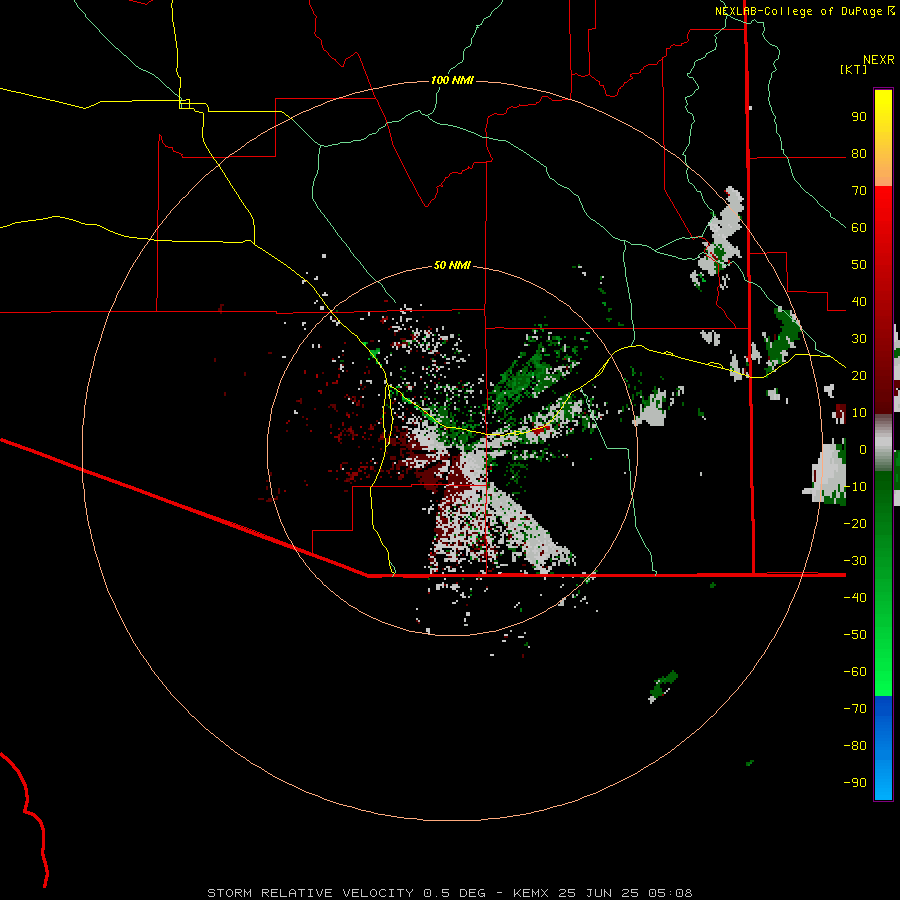Click the 0 value on the velocity scale
900x900 pixels.
click(863, 449)
